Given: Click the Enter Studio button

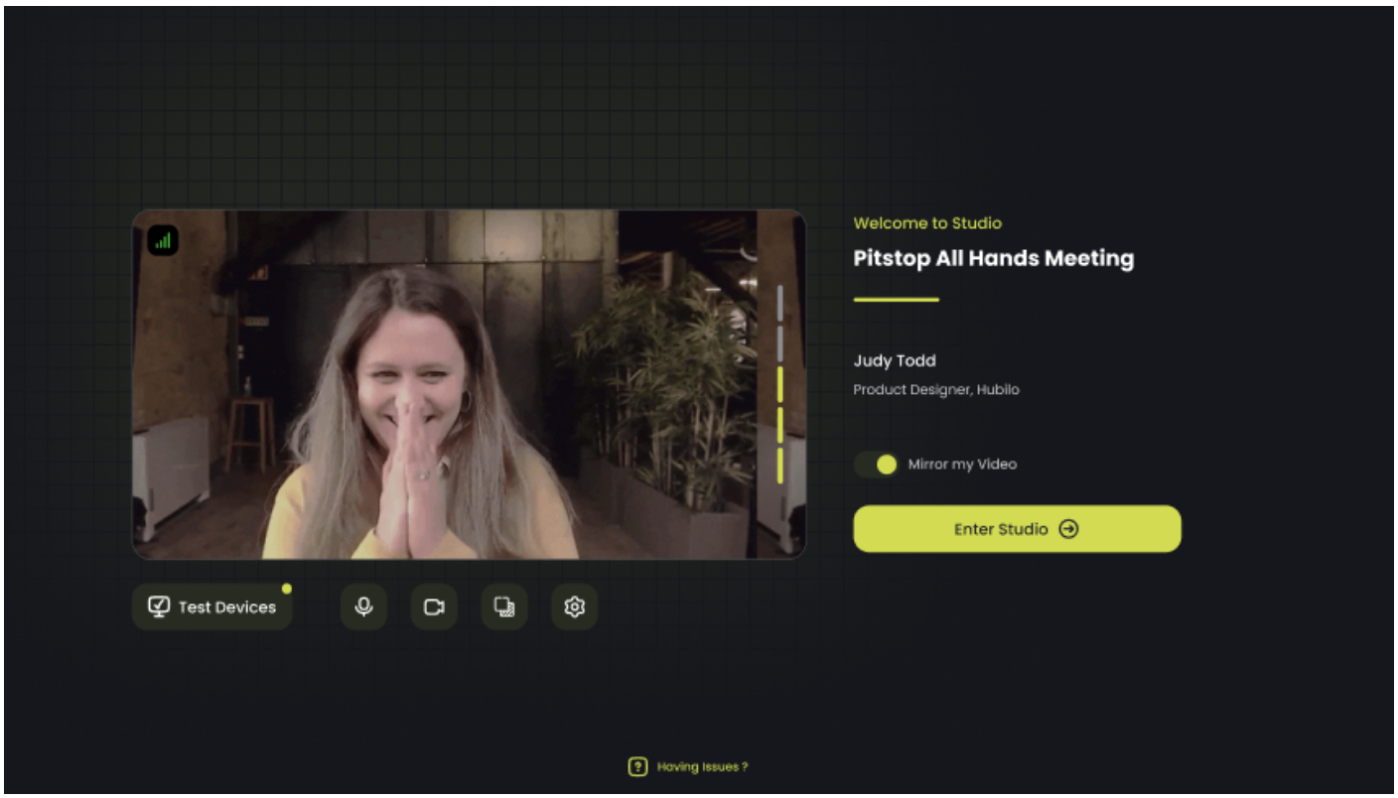Looking at the screenshot, I should click(x=1017, y=529).
